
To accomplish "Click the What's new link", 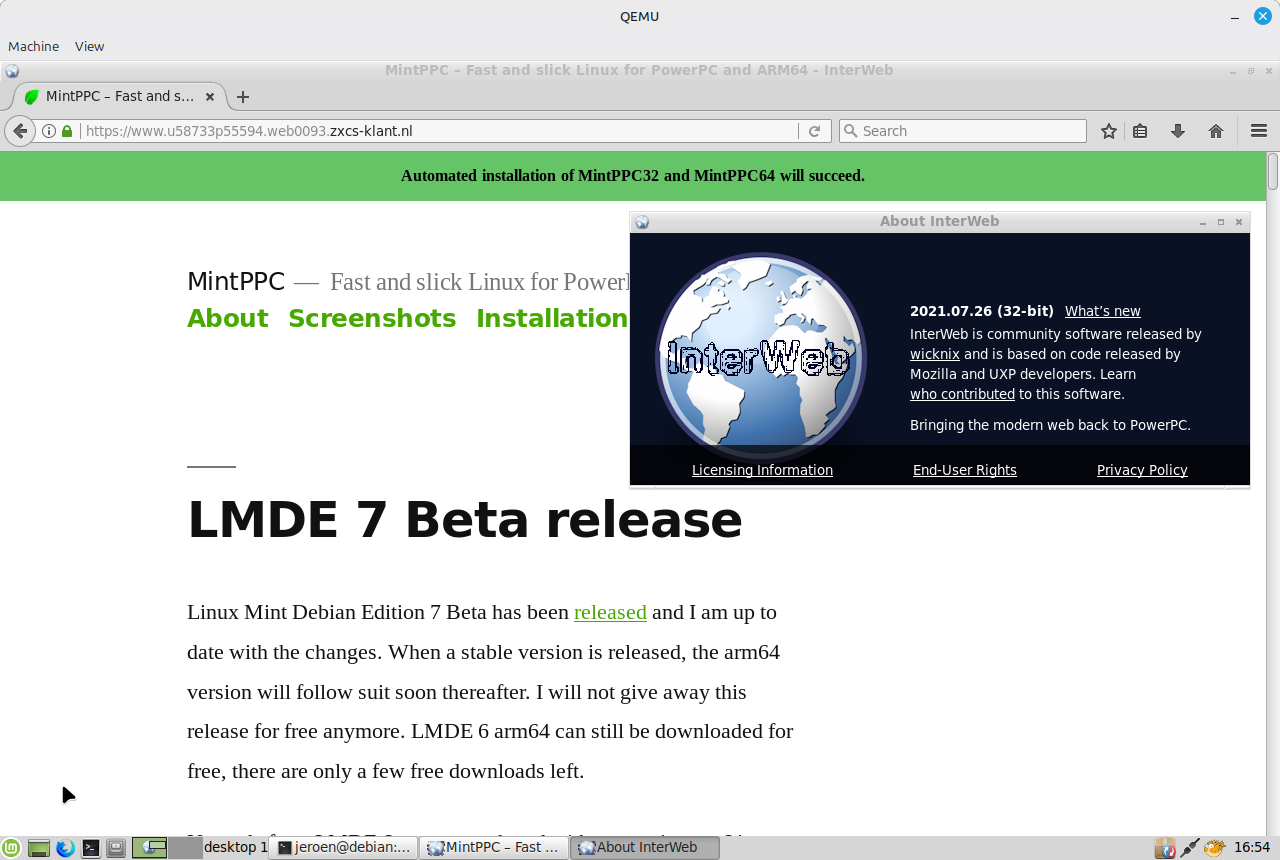I will click(x=1102, y=311).
